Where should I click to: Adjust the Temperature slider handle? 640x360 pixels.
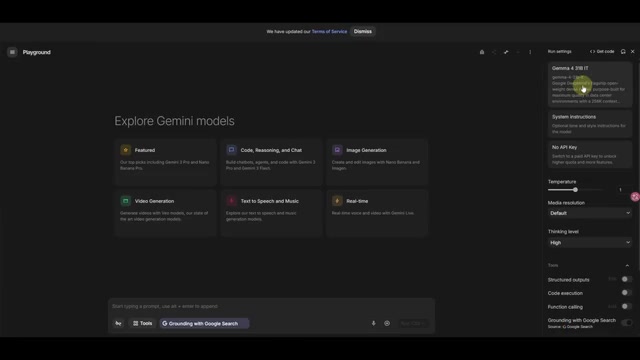pos(575,190)
